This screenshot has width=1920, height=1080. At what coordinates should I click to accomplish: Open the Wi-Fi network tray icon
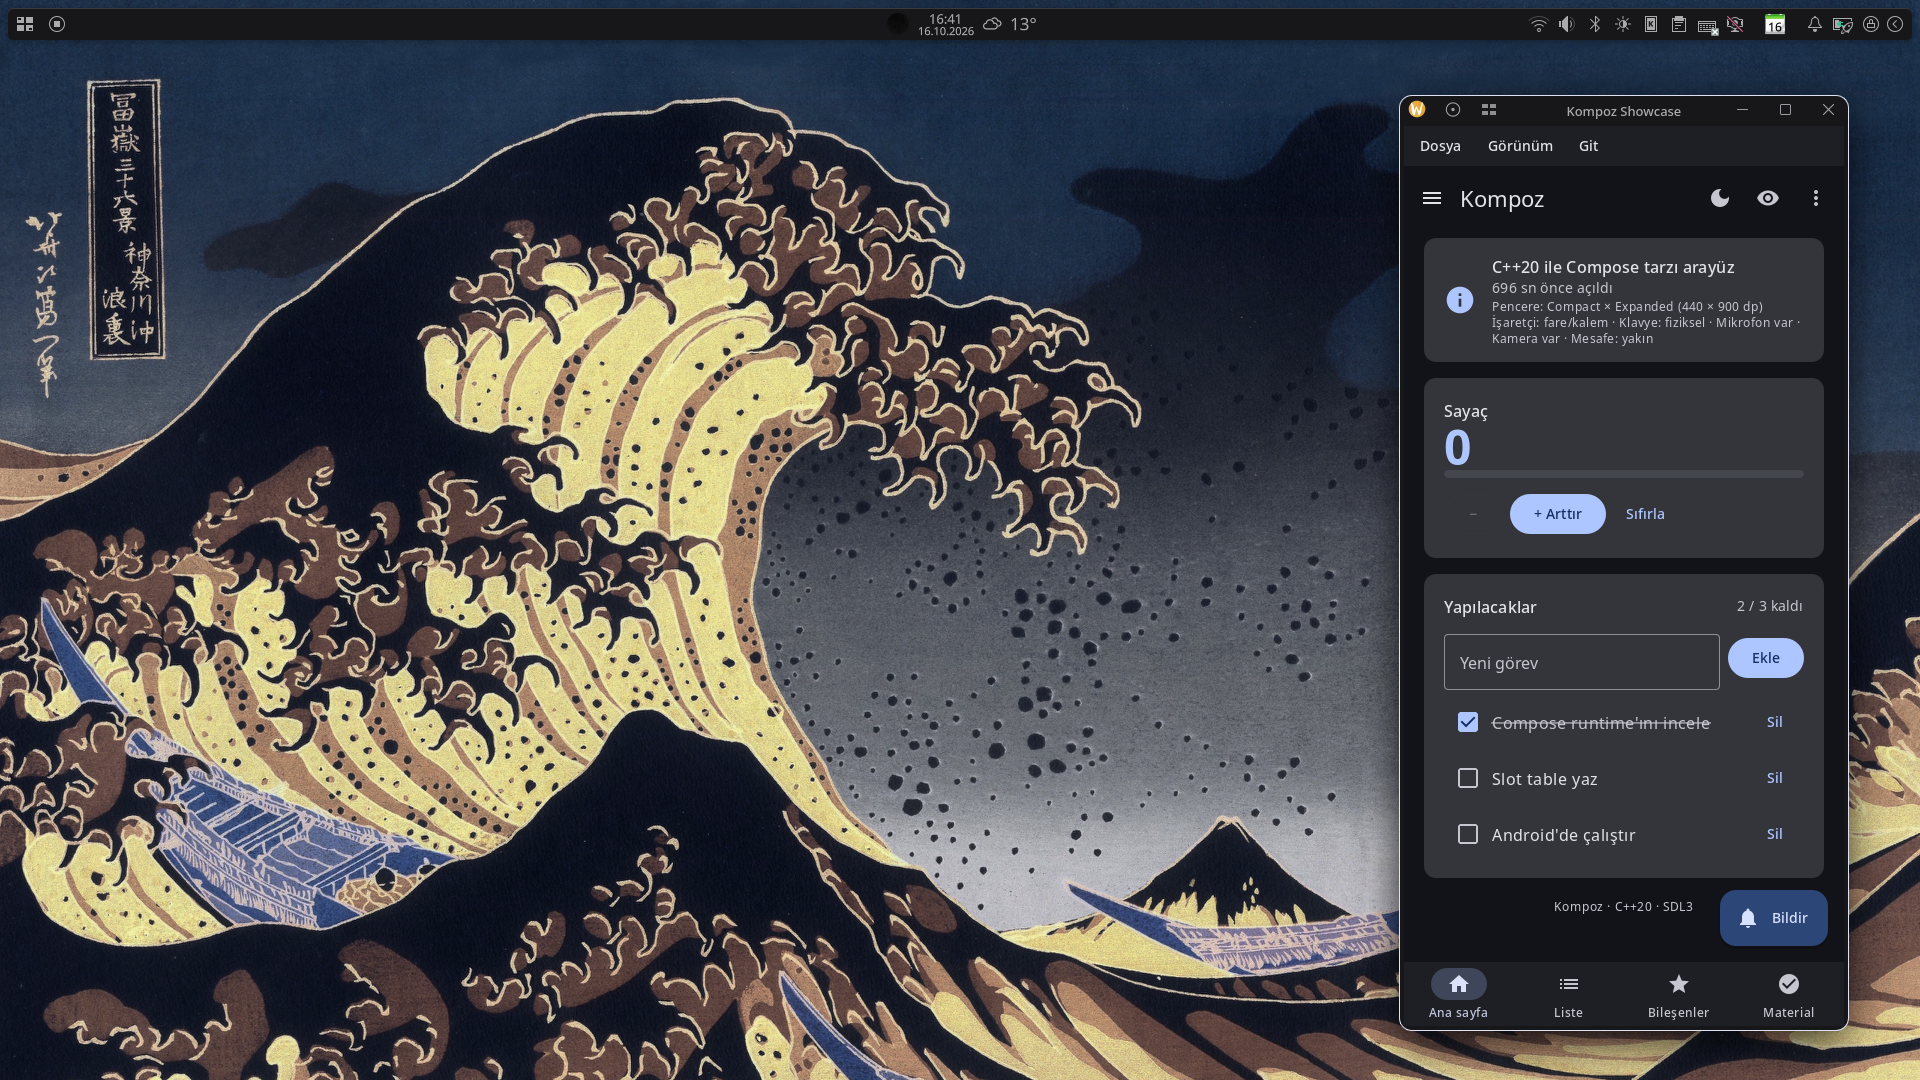[x=1539, y=24]
